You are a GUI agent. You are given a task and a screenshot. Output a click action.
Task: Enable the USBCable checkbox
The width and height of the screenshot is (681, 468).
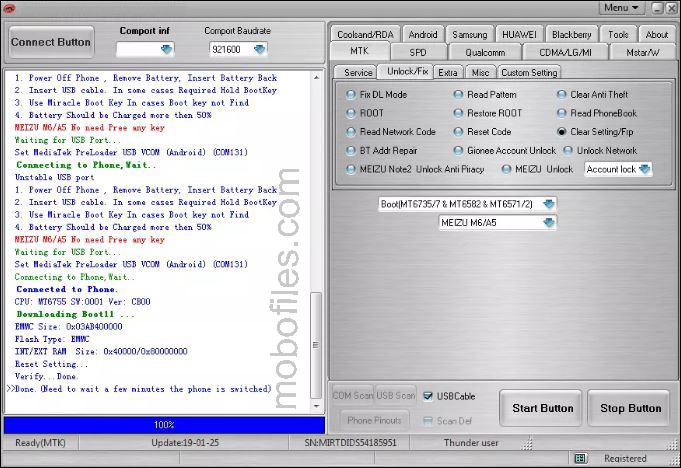[x=429, y=396]
